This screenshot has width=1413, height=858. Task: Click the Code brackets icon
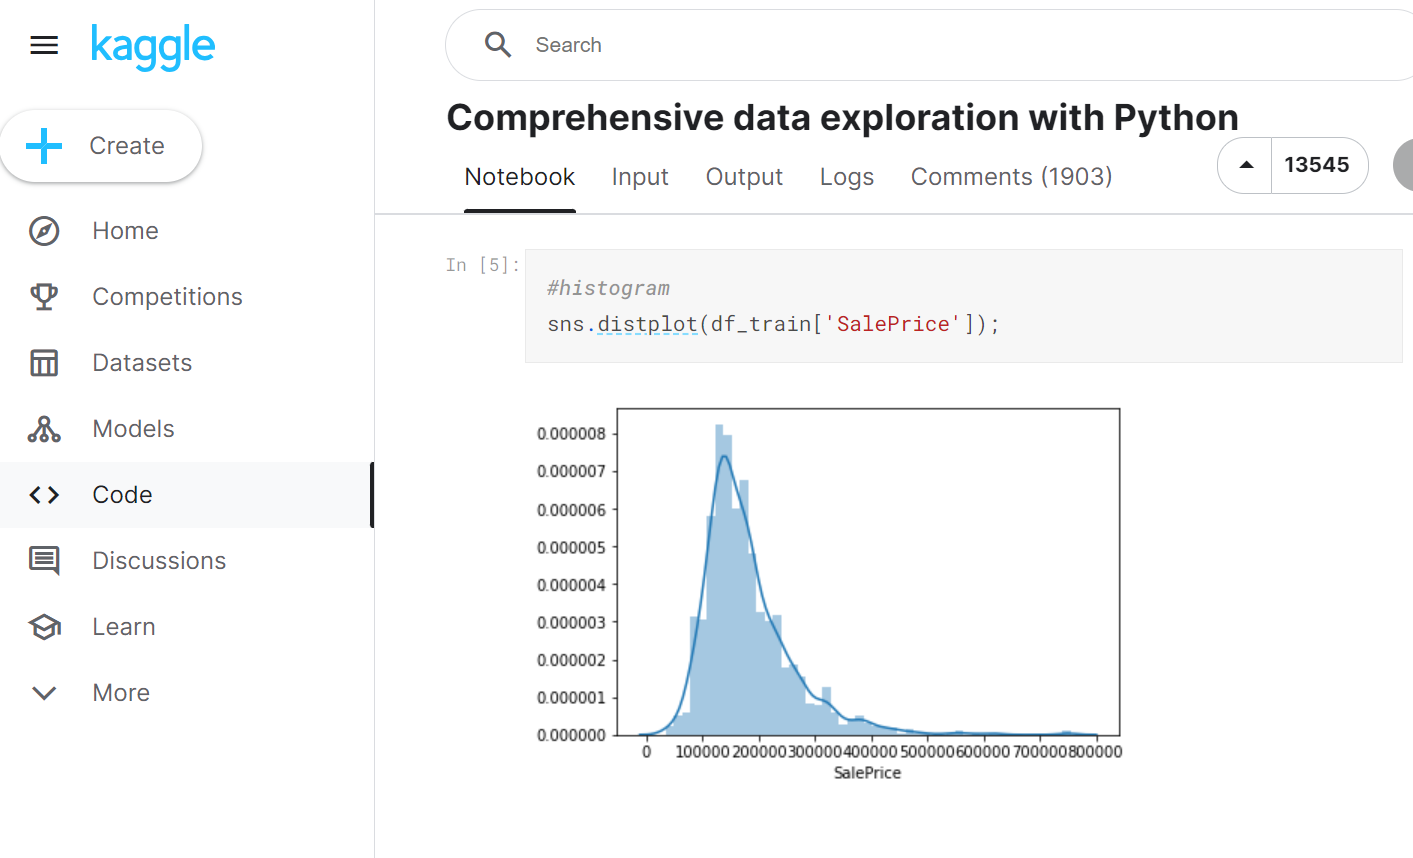[x=44, y=495]
